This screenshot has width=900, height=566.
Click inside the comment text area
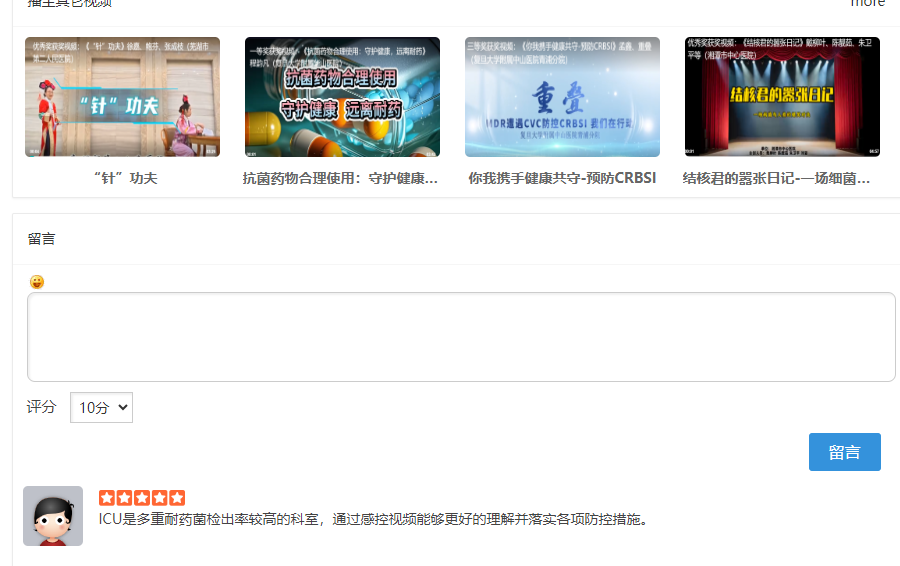(x=460, y=337)
